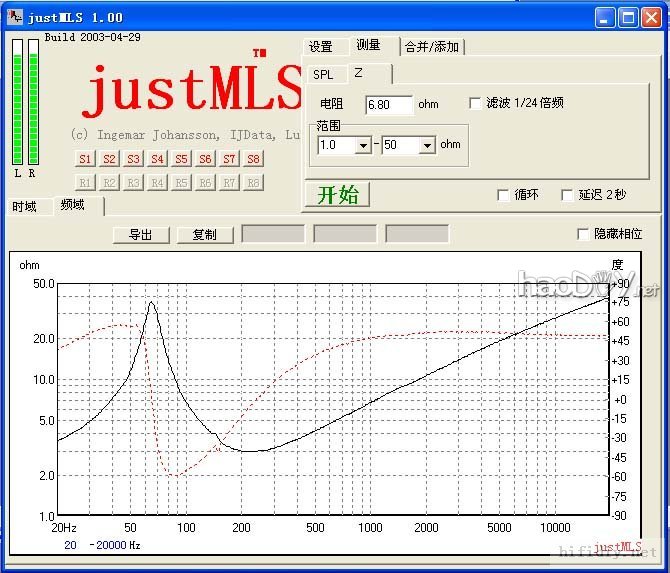Click the S6 store slot button
670x573 pixels.
(x=205, y=159)
